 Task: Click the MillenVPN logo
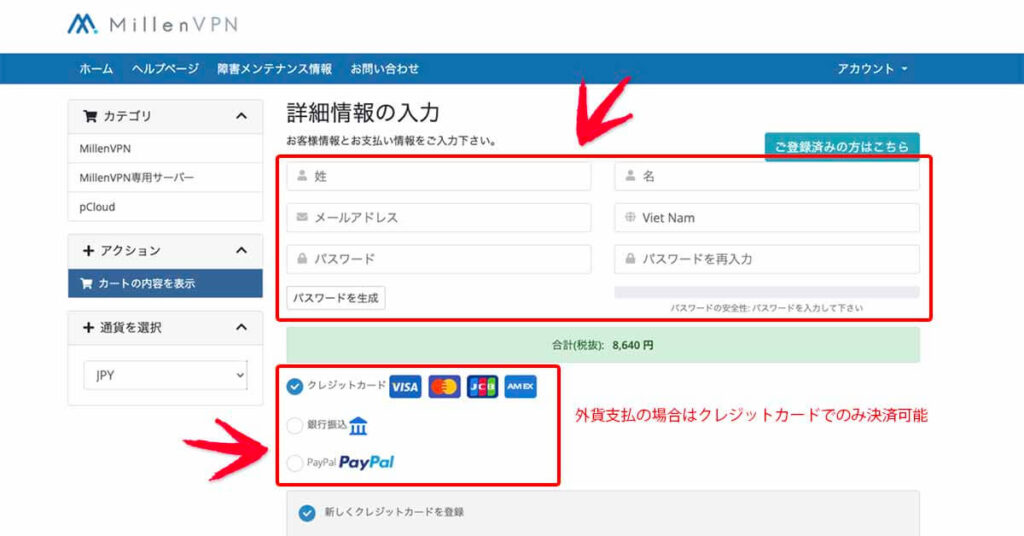[x=152, y=25]
